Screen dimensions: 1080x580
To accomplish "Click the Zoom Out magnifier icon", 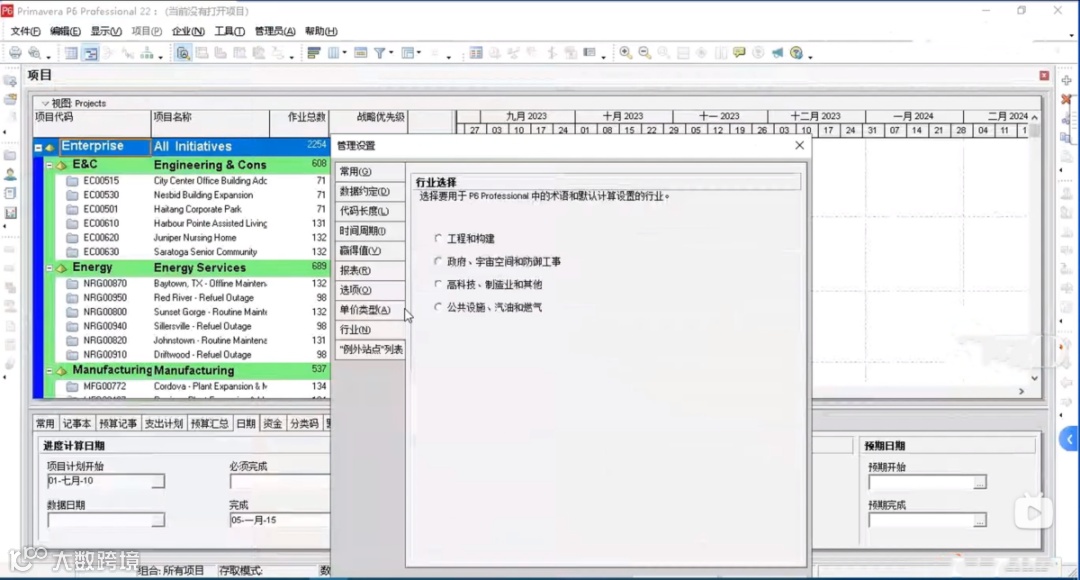I will point(643,52).
